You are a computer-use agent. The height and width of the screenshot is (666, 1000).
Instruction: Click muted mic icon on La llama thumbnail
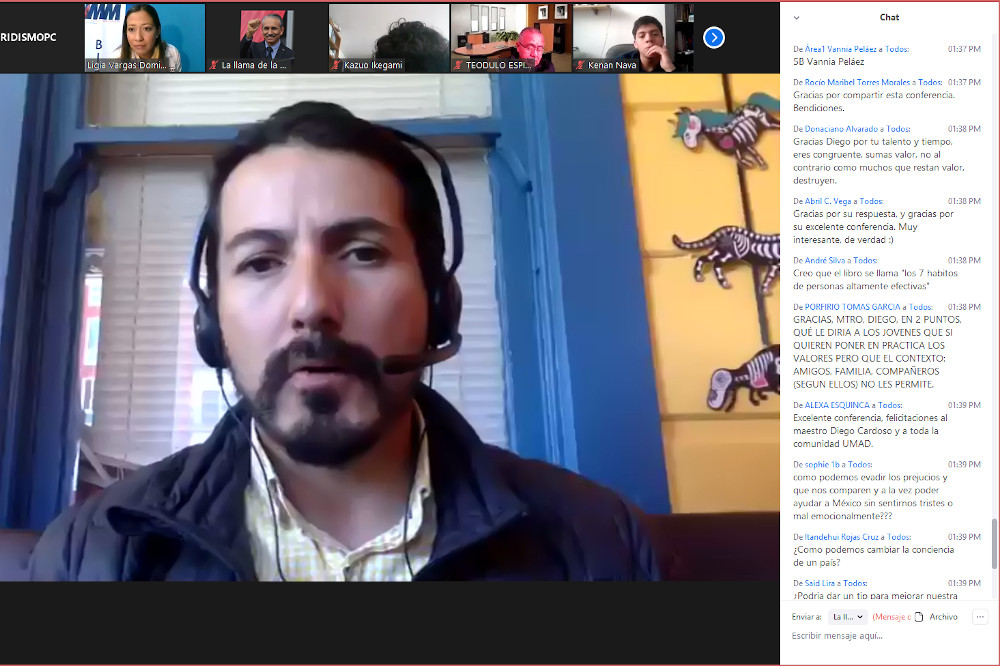tap(214, 65)
